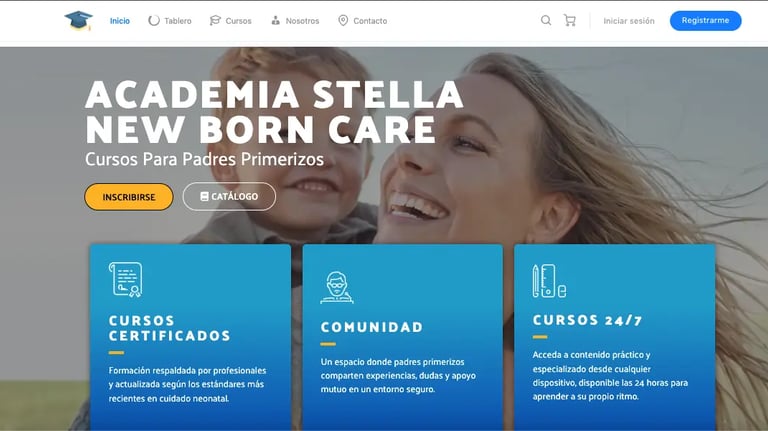Click the Contacto location pin icon

343,21
